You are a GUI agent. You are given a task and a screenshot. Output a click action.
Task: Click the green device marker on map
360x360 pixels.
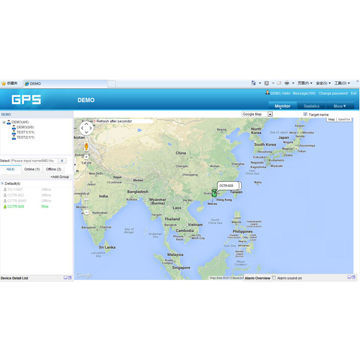point(214,193)
